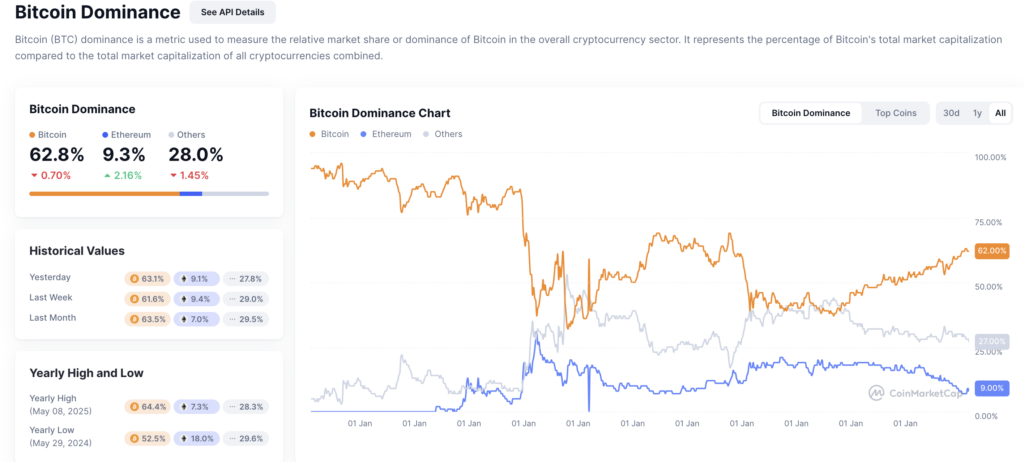Click the blue 9.00% Ethereum chart label
This screenshot has width=1024, height=462.
pos(993,388)
